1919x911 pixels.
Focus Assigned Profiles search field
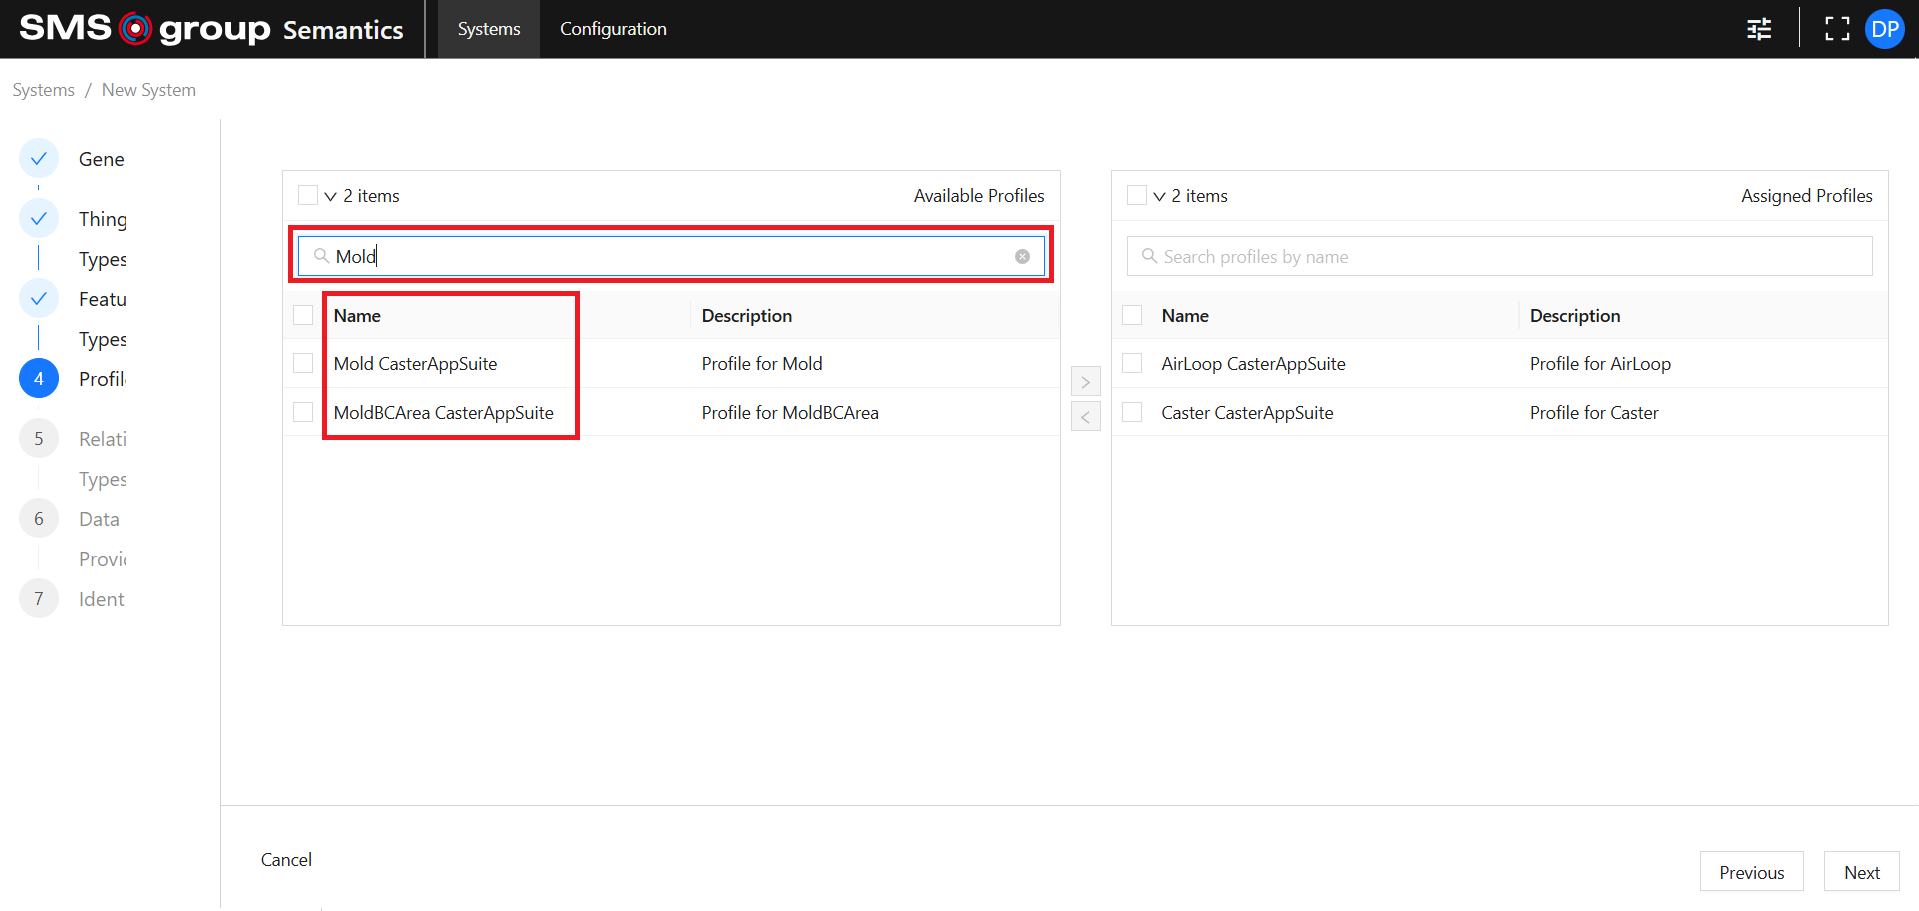pyautogui.click(x=1499, y=256)
